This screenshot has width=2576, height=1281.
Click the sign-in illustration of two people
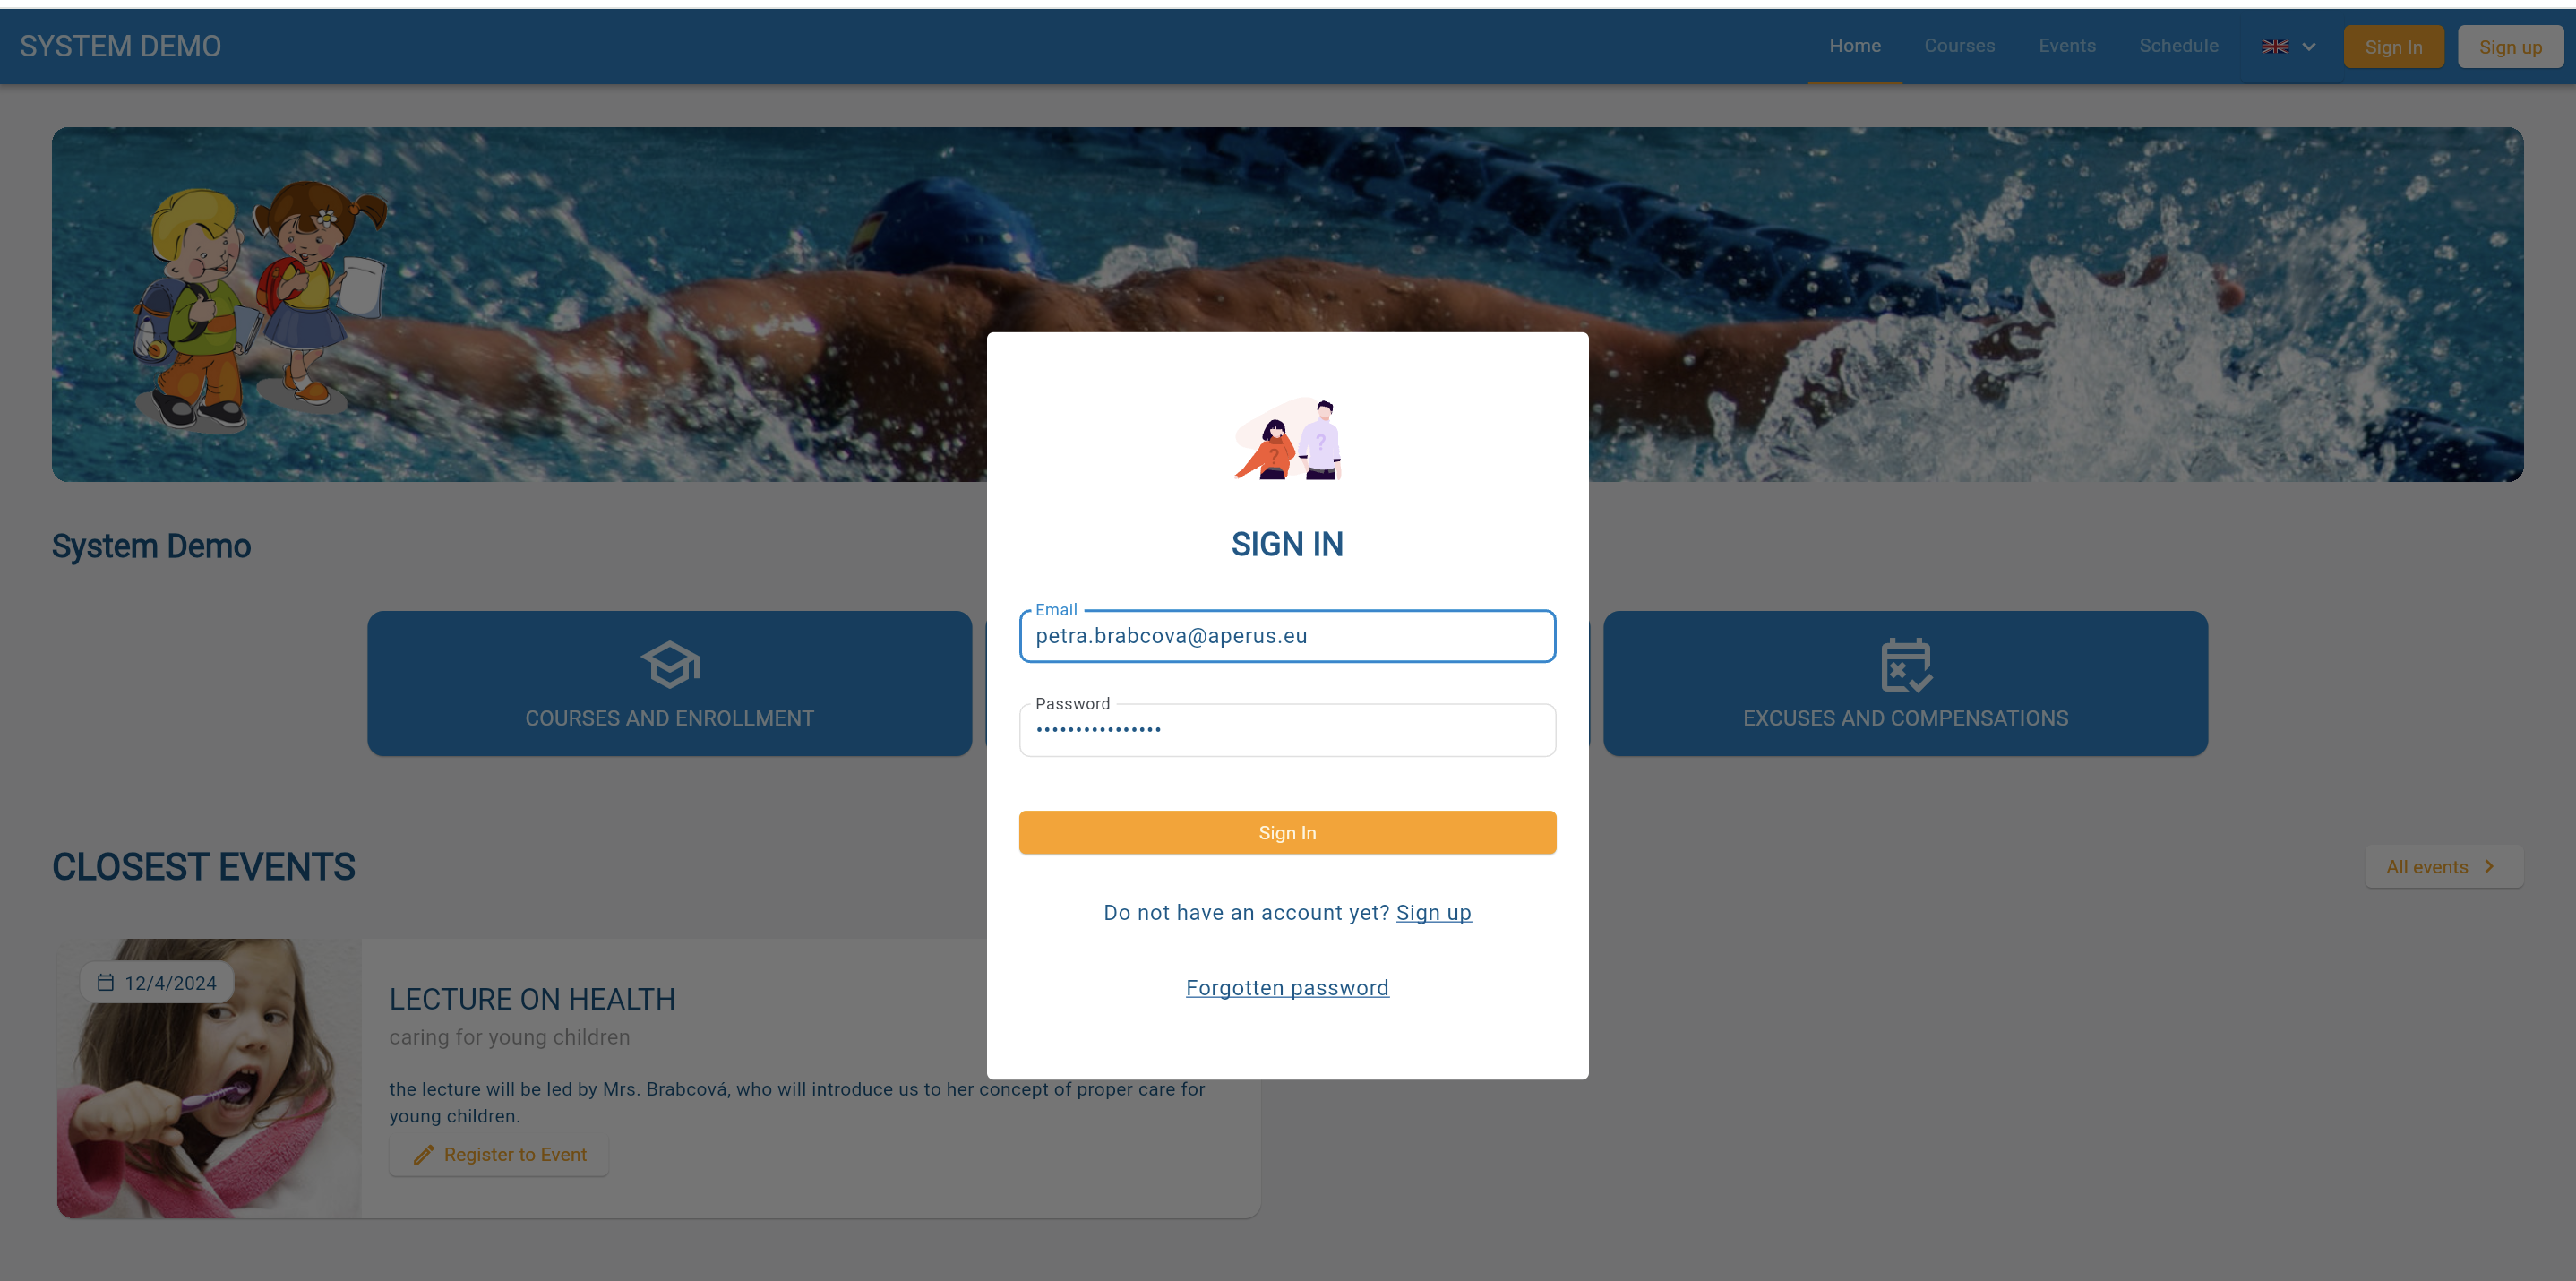click(1288, 438)
